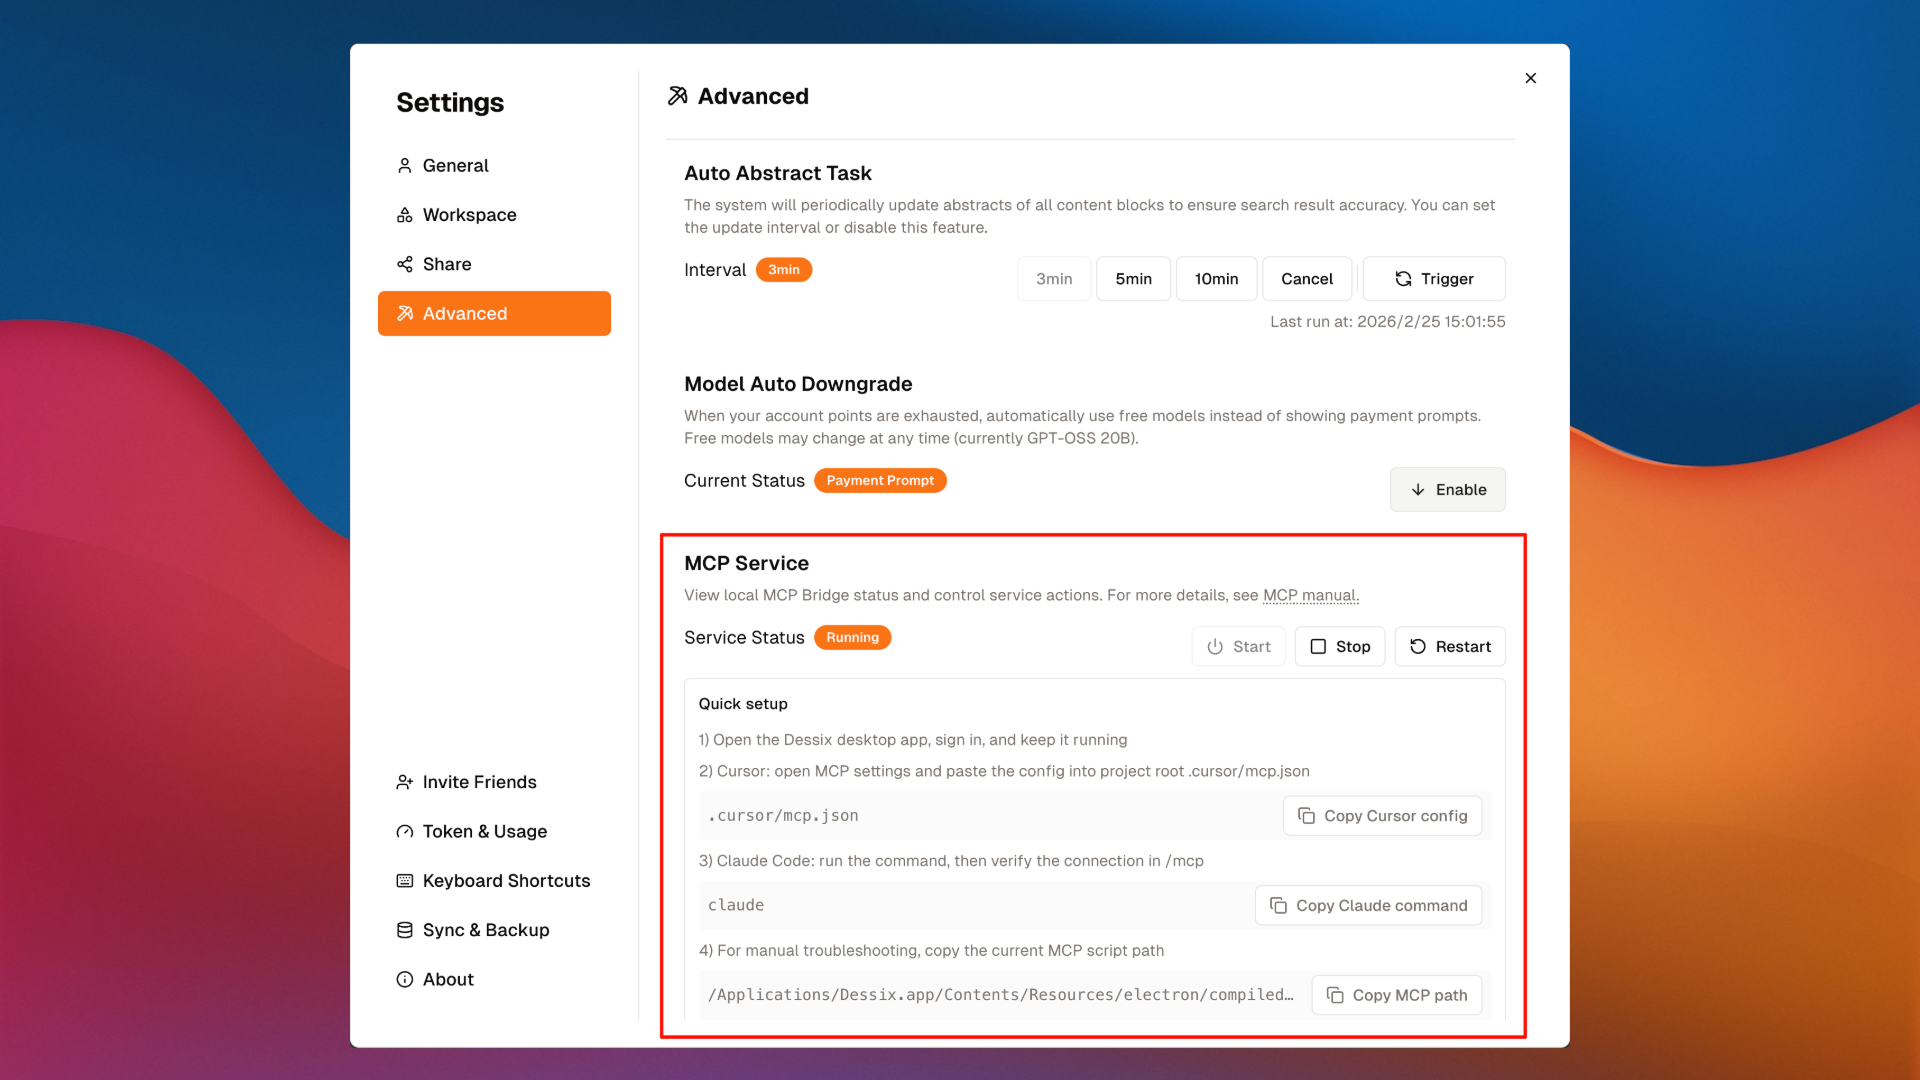1920x1080 pixels.
Task: Open the General settings section
Action: point(455,165)
